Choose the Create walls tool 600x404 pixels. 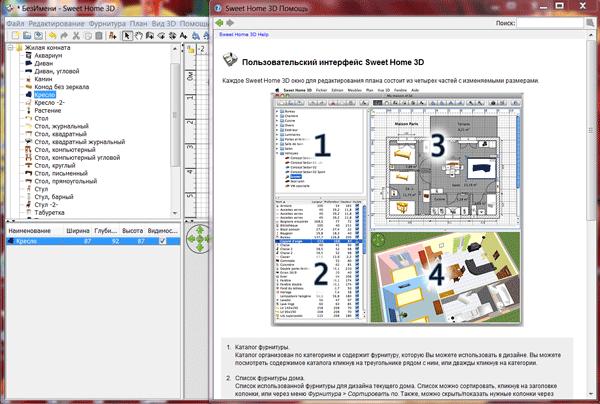(150, 36)
